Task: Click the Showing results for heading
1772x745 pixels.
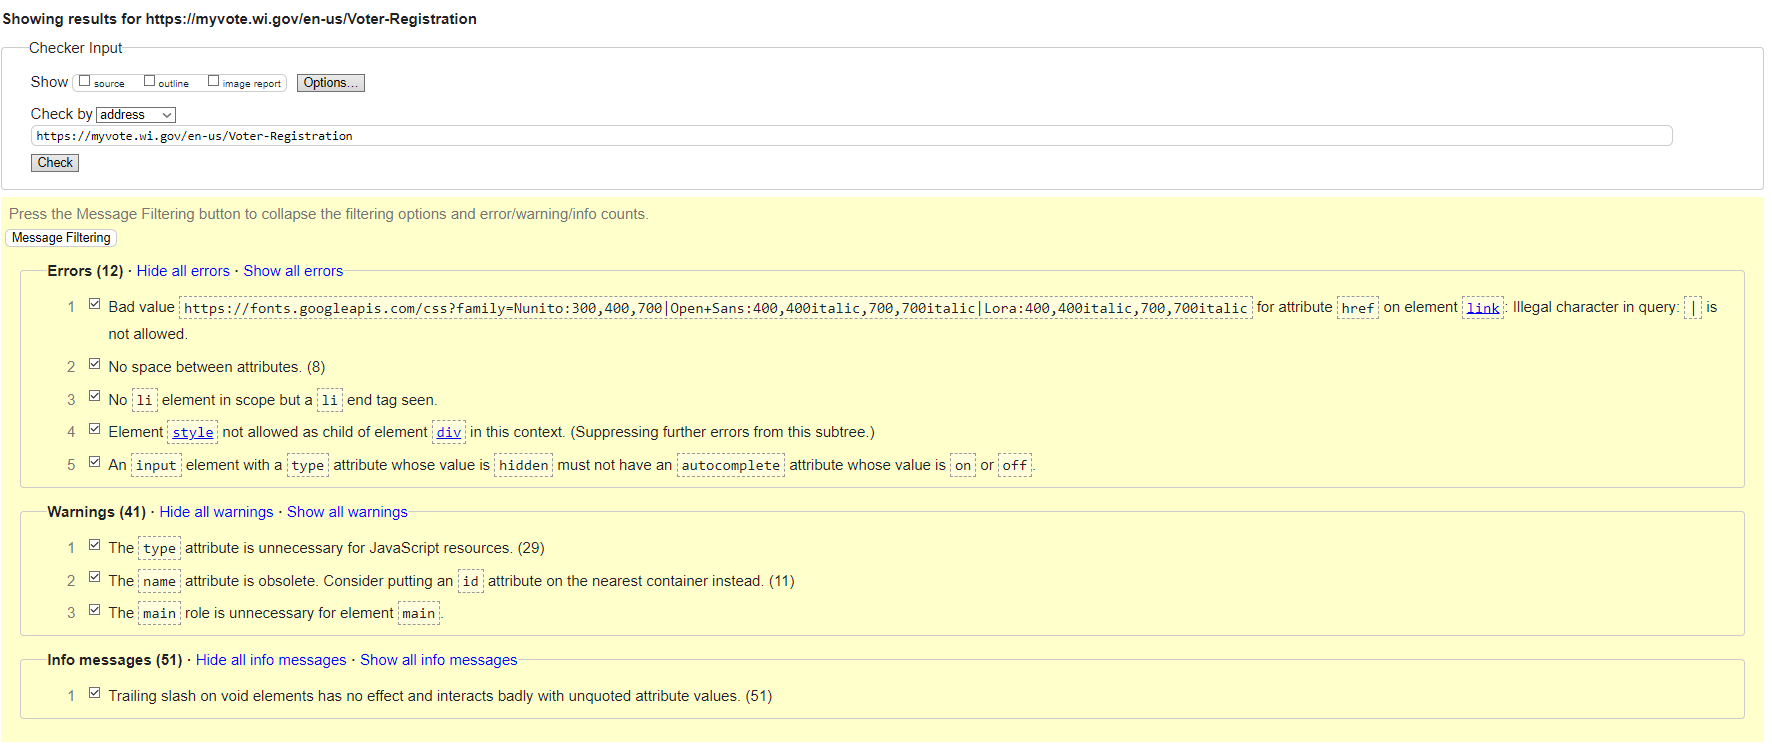Action: tap(240, 19)
